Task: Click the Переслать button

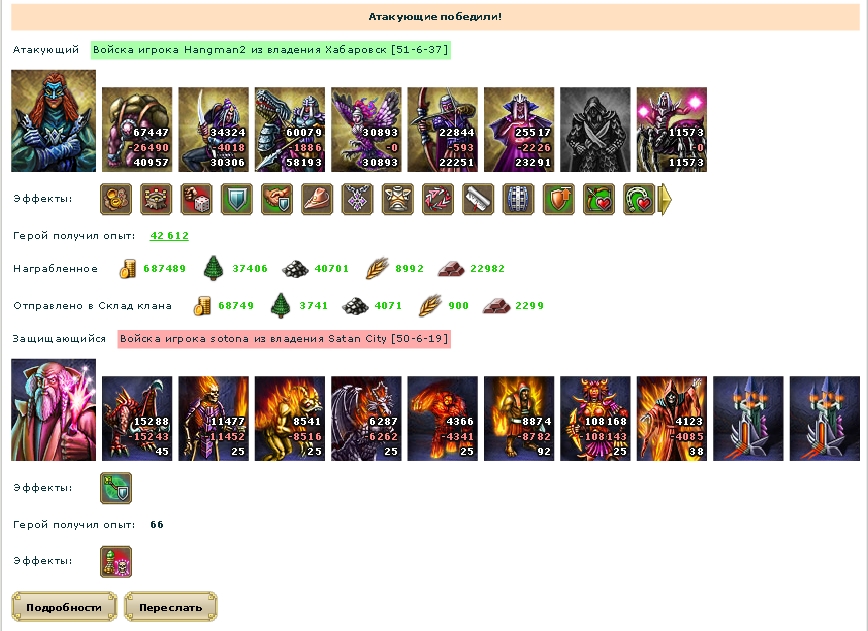Action: tap(170, 607)
